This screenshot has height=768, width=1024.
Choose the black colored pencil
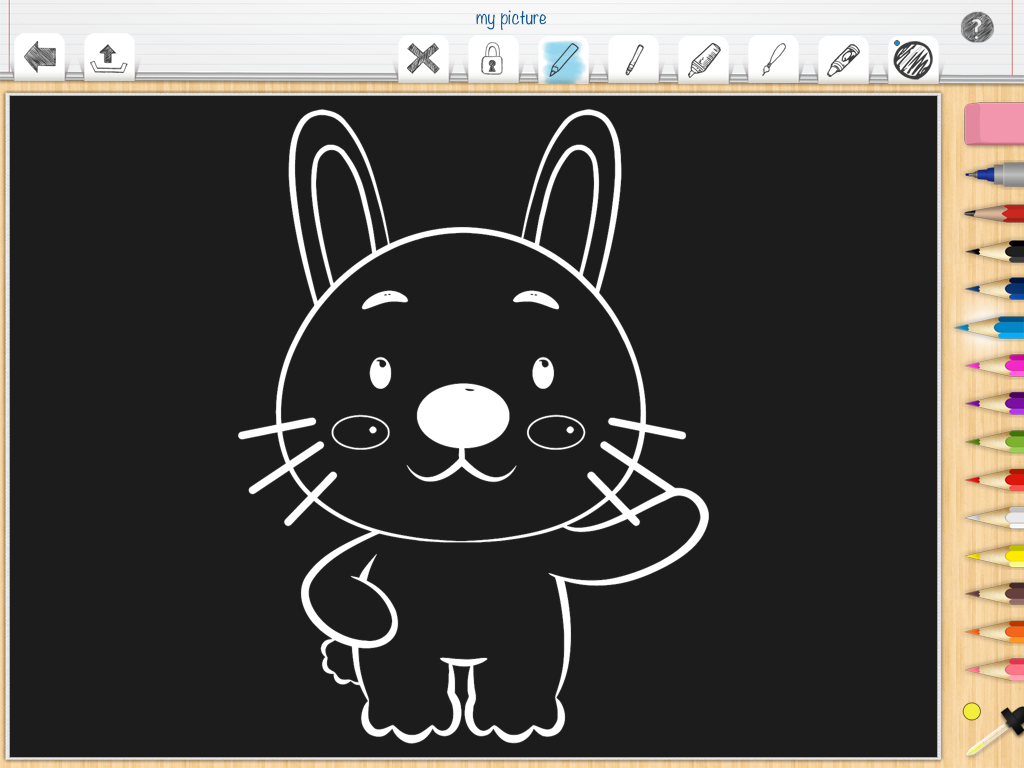point(997,250)
